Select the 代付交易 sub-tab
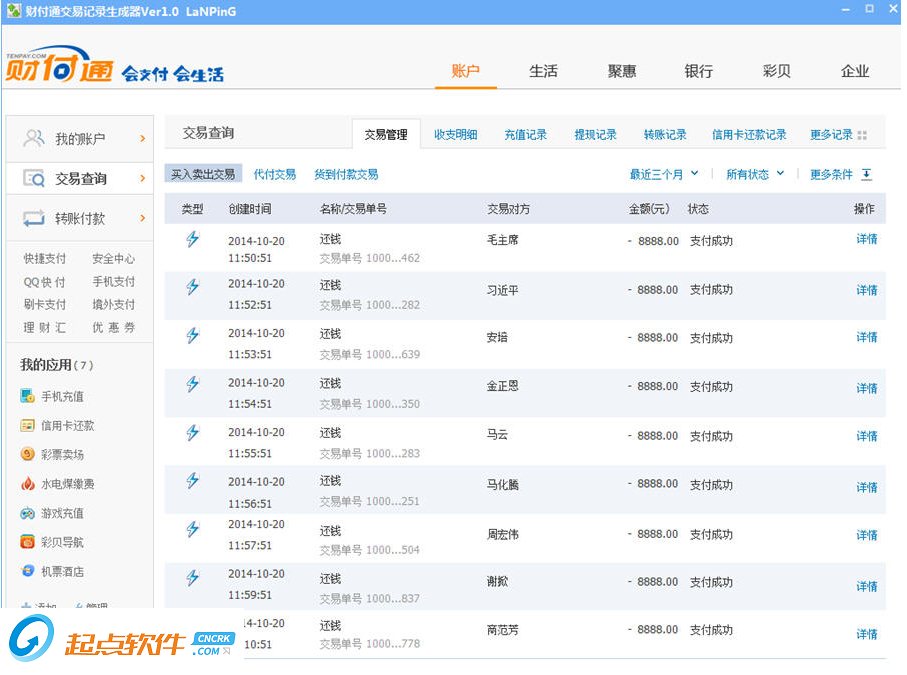This screenshot has height=675, width=907. pos(279,173)
